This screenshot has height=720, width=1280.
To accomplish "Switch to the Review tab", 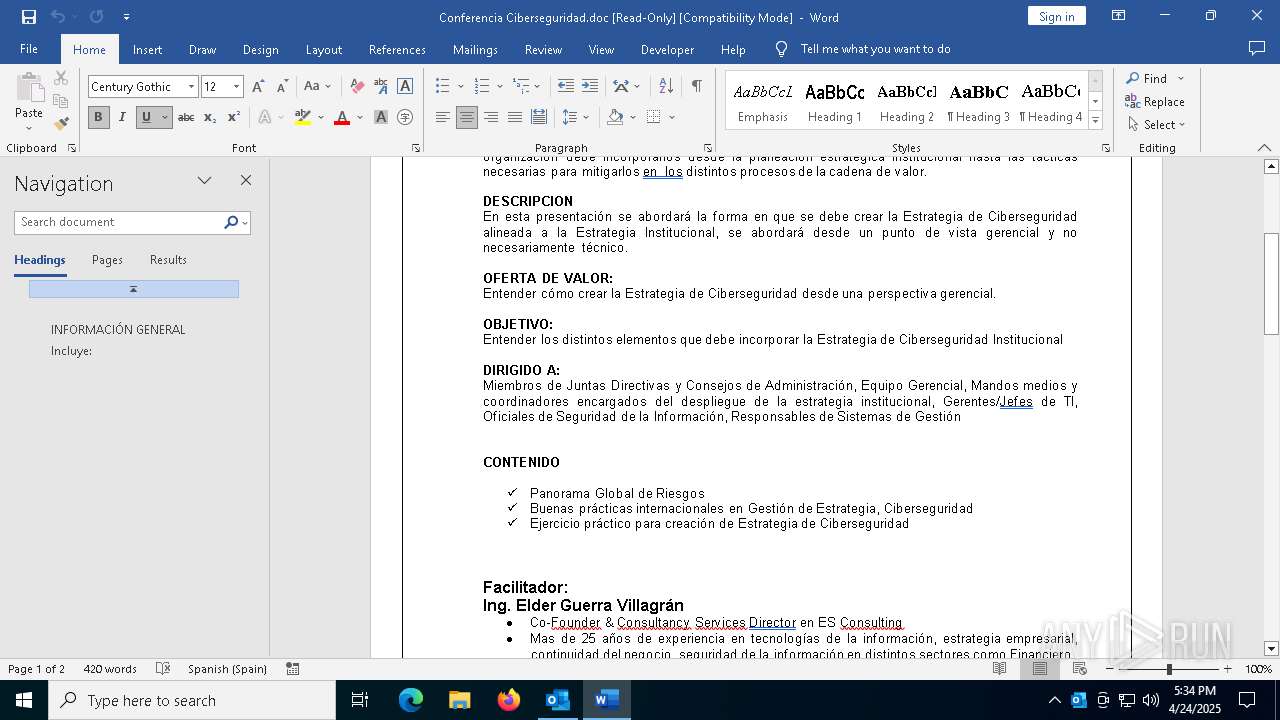I will pyautogui.click(x=543, y=49).
